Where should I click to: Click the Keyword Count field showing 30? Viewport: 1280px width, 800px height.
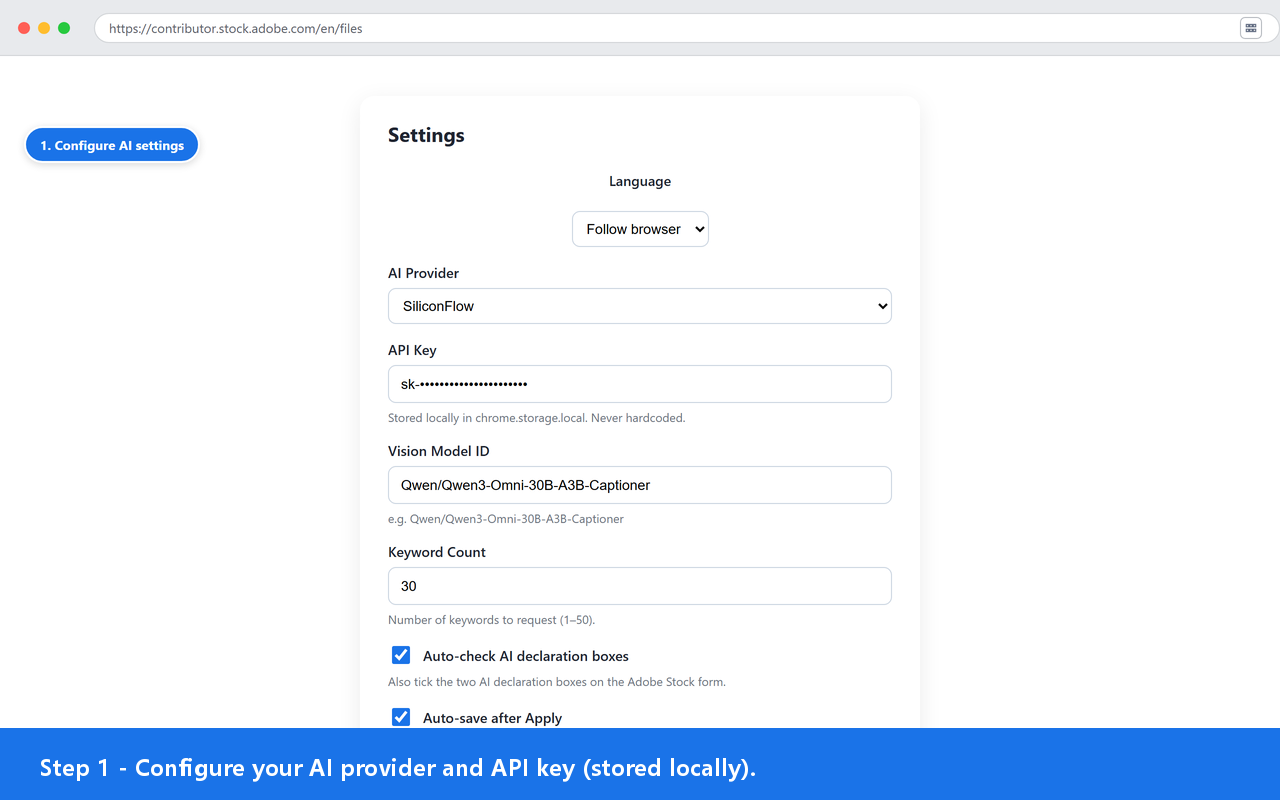[x=640, y=586]
